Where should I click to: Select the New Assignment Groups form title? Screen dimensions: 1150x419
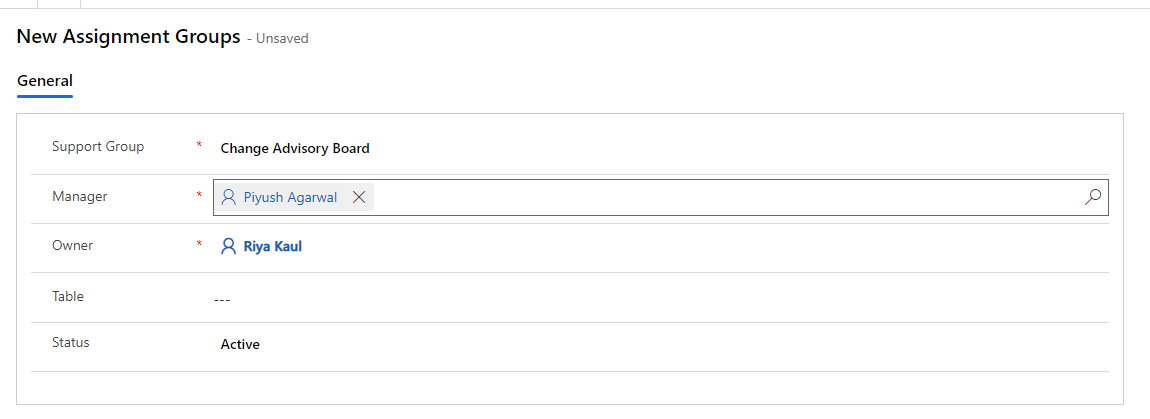click(x=128, y=36)
